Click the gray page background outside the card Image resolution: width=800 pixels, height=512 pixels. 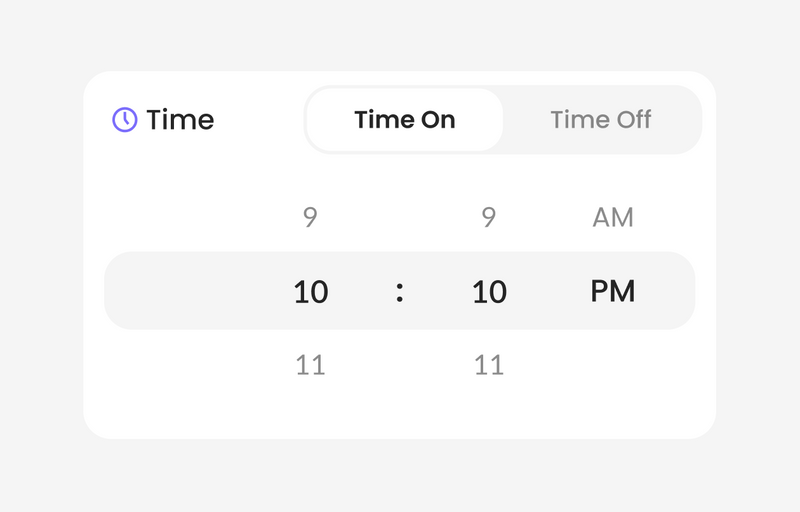[399, 33]
